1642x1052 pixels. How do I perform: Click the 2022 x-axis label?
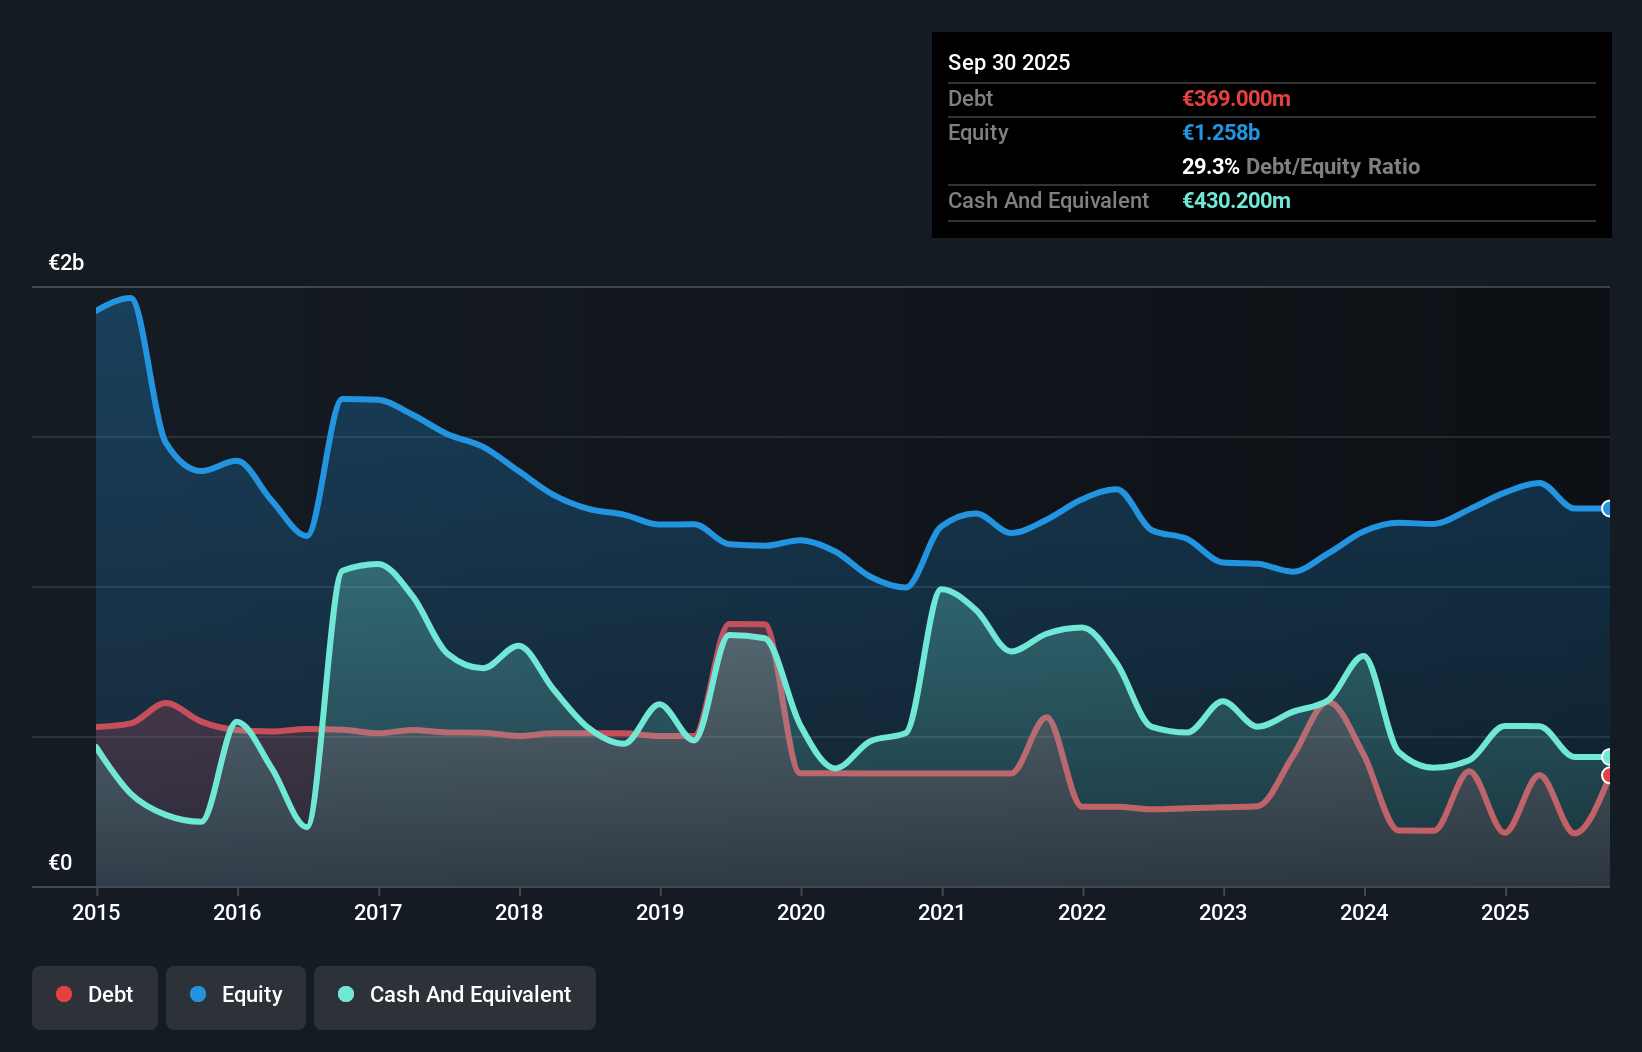tap(1083, 912)
